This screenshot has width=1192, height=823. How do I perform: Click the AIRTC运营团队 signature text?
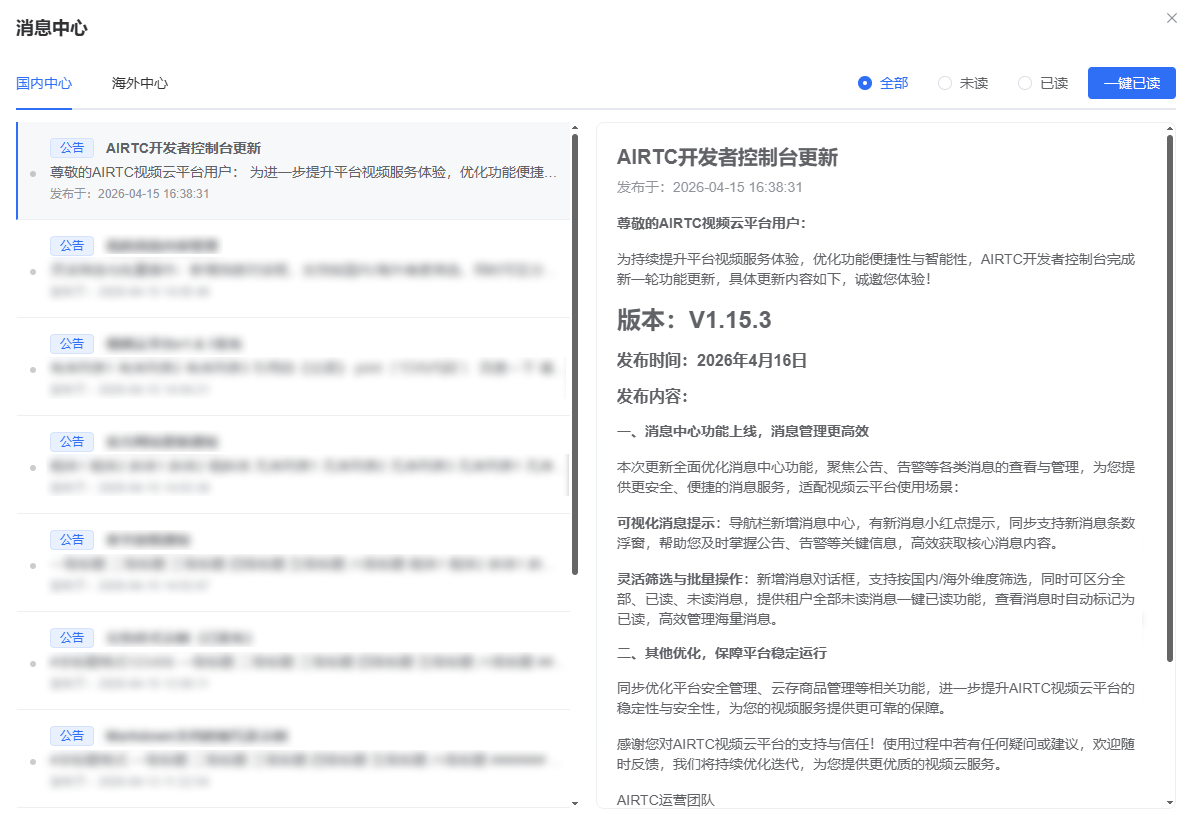[x=665, y=800]
